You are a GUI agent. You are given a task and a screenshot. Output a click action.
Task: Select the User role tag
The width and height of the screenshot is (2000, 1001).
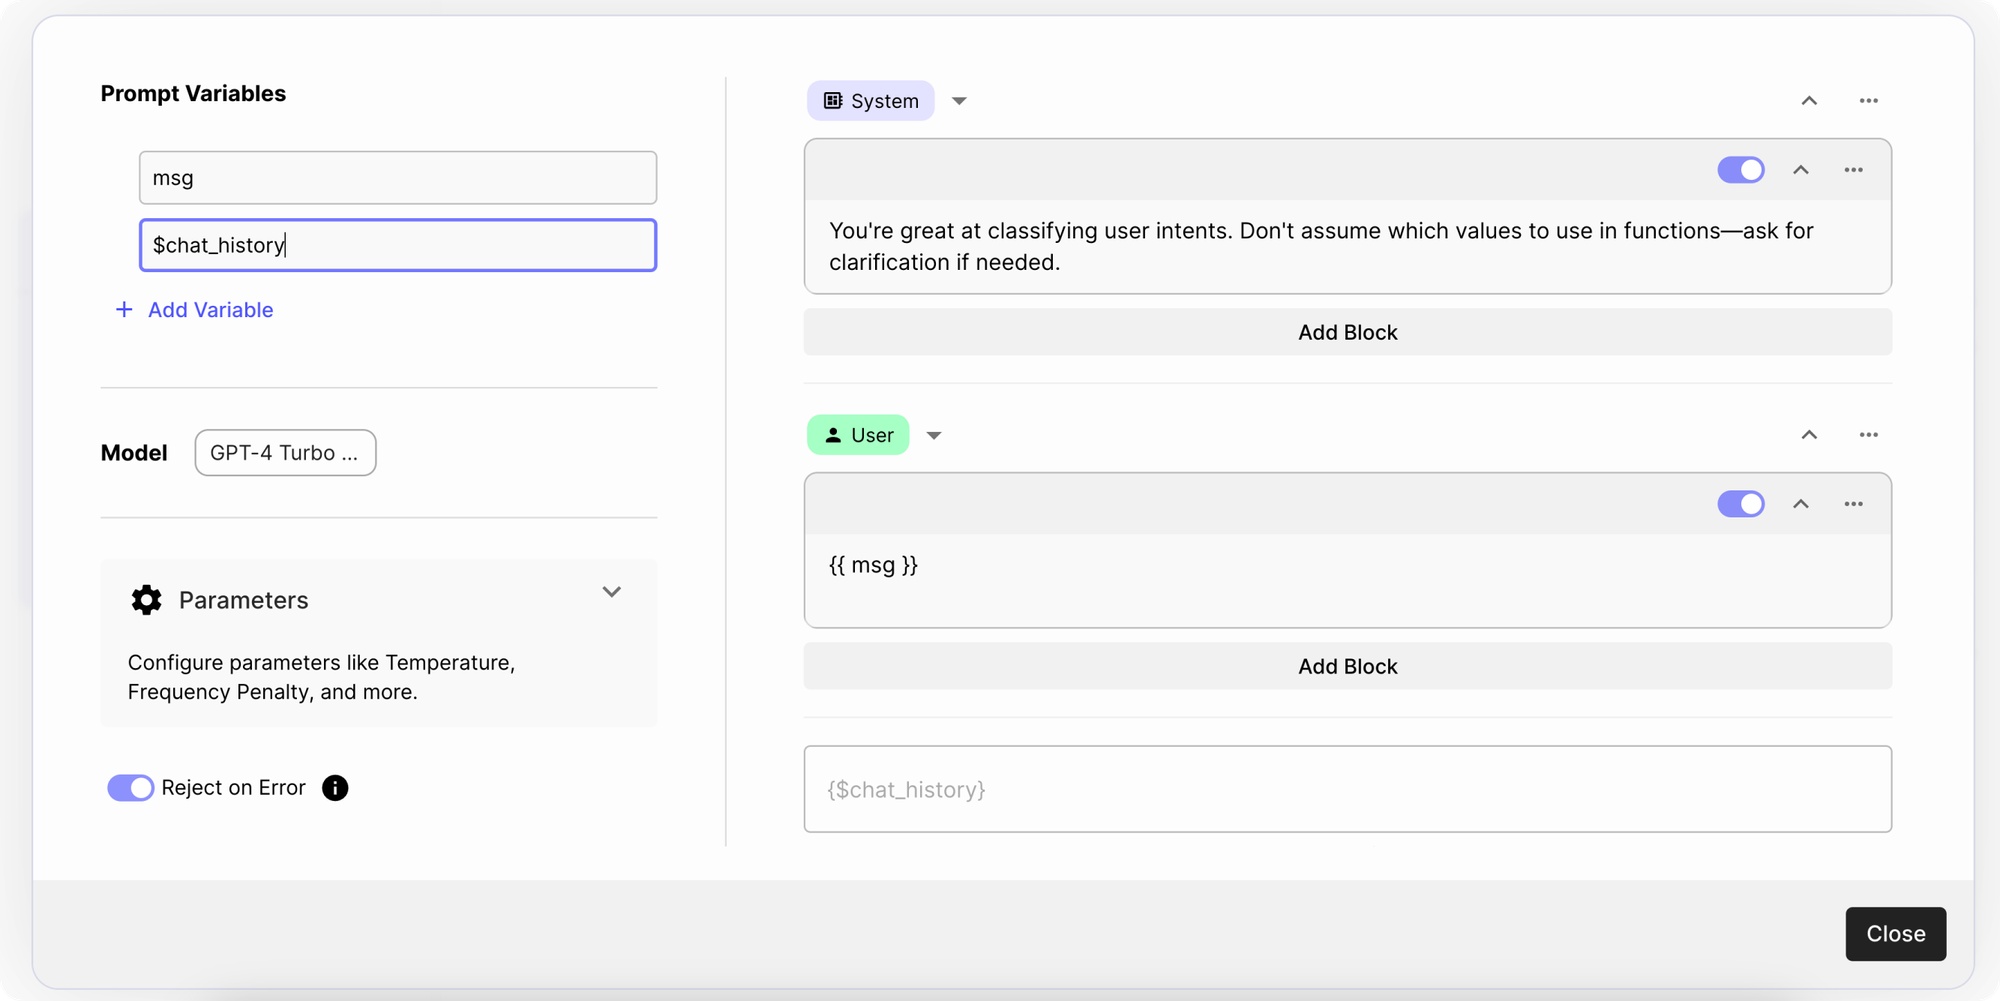point(858,435)
